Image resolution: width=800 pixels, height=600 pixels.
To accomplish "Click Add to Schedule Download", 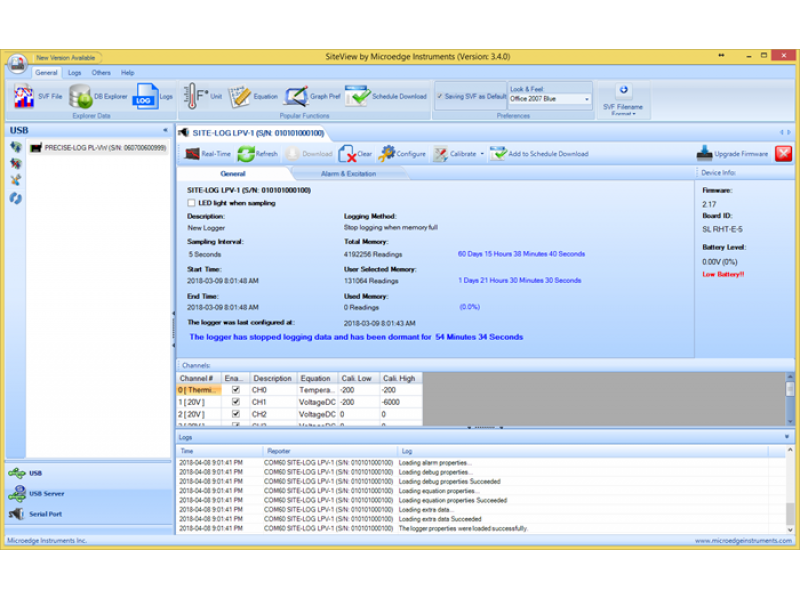I will pyautogui.click(x=539, y=154).
